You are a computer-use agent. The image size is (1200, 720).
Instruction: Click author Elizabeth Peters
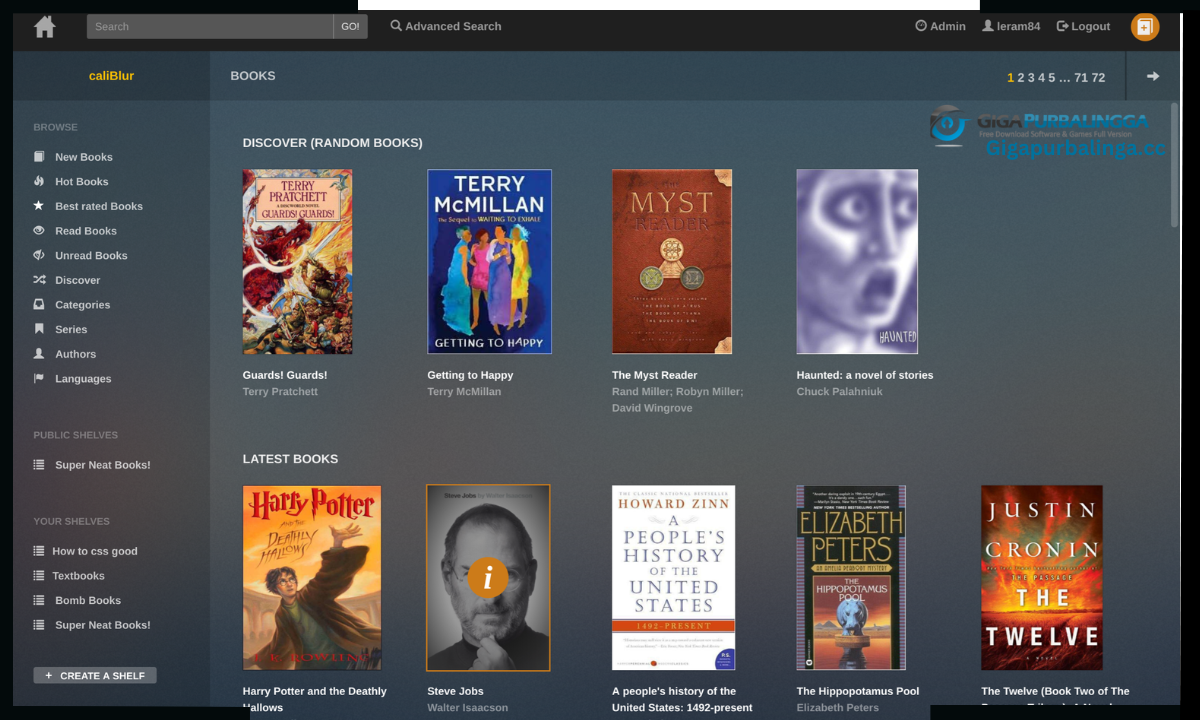(x=838, y=708)
